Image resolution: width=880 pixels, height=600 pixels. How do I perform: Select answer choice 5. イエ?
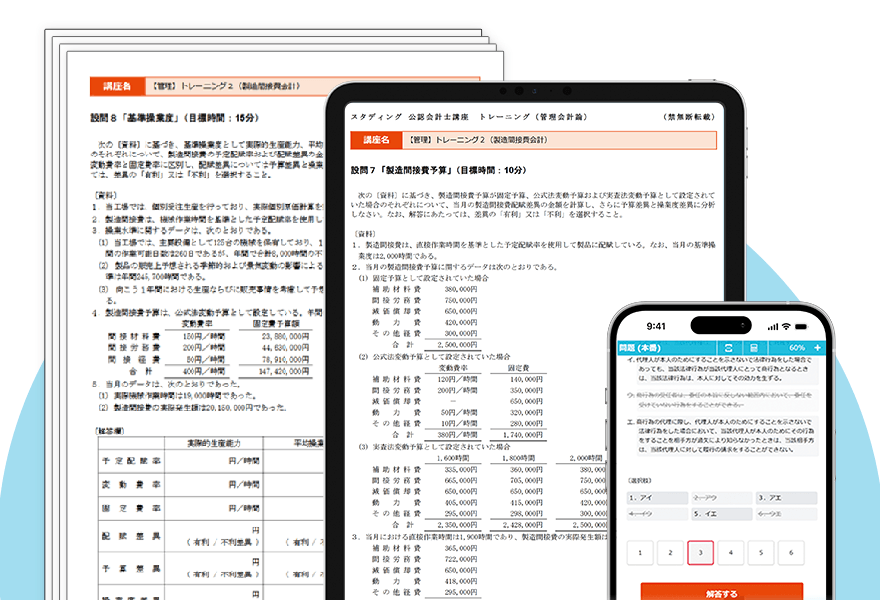point(721,514)
